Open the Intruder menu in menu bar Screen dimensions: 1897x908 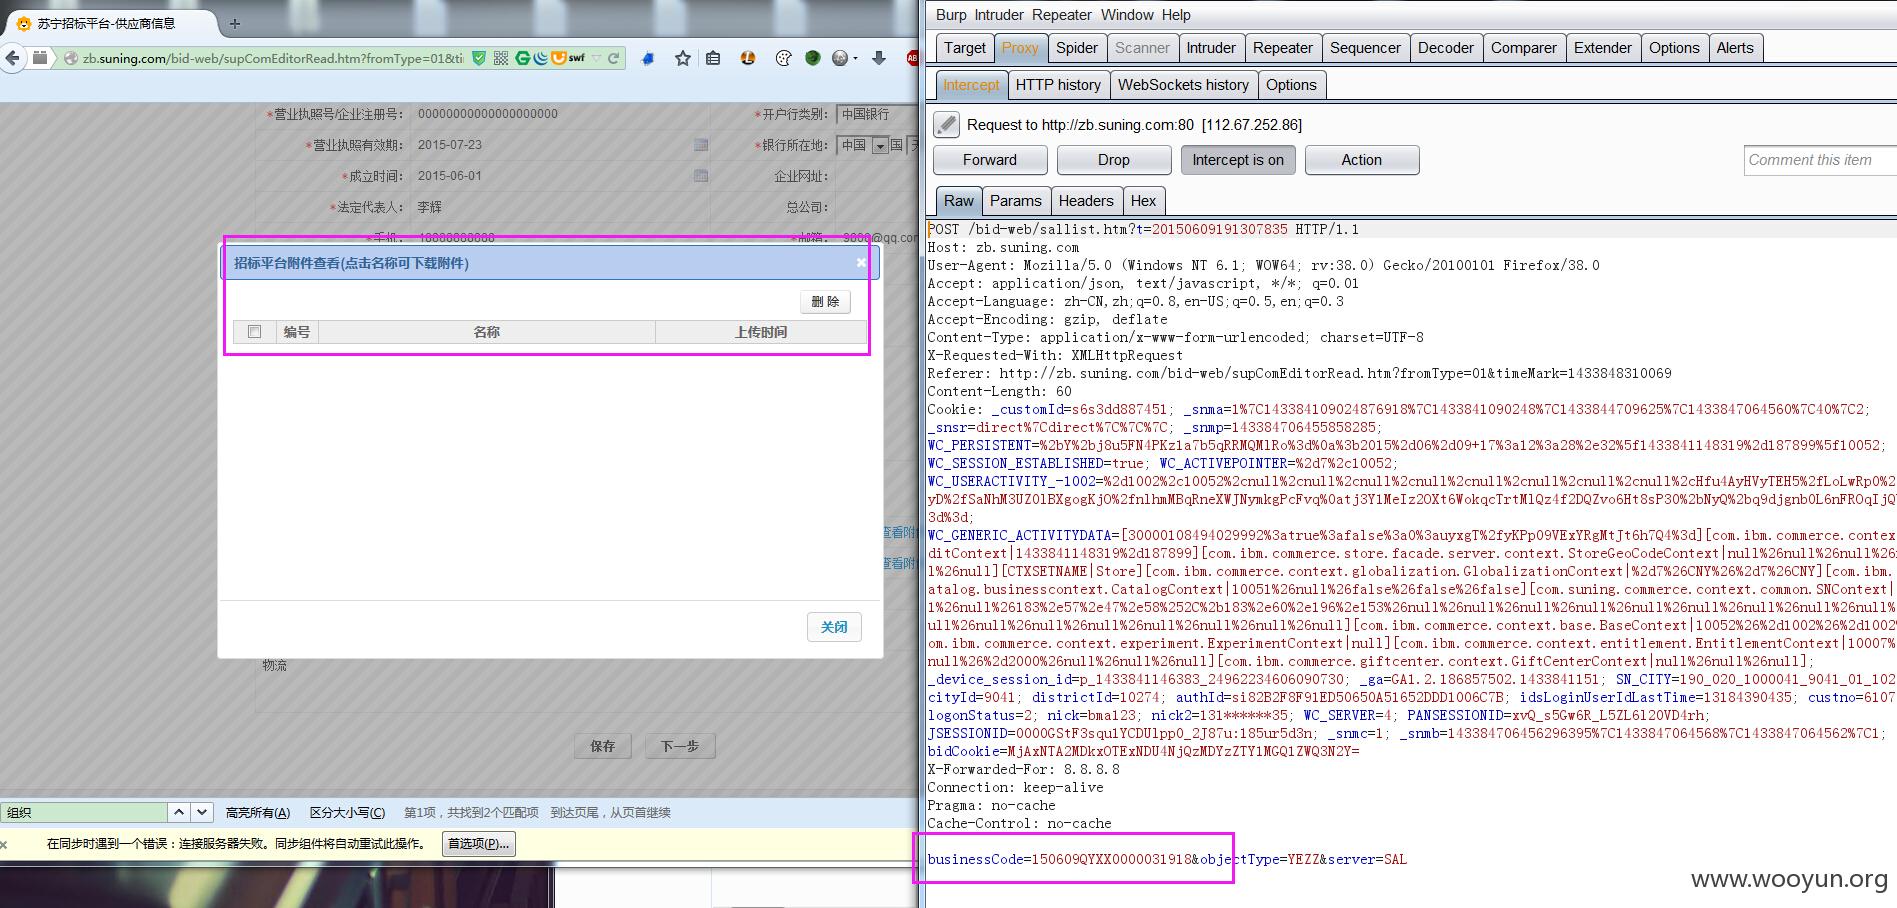point(999,15)
